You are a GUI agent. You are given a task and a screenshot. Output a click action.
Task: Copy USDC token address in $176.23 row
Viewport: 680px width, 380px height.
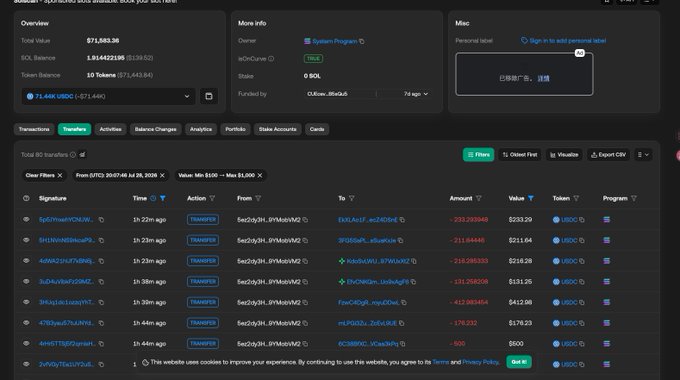click(x=582, y=323)
